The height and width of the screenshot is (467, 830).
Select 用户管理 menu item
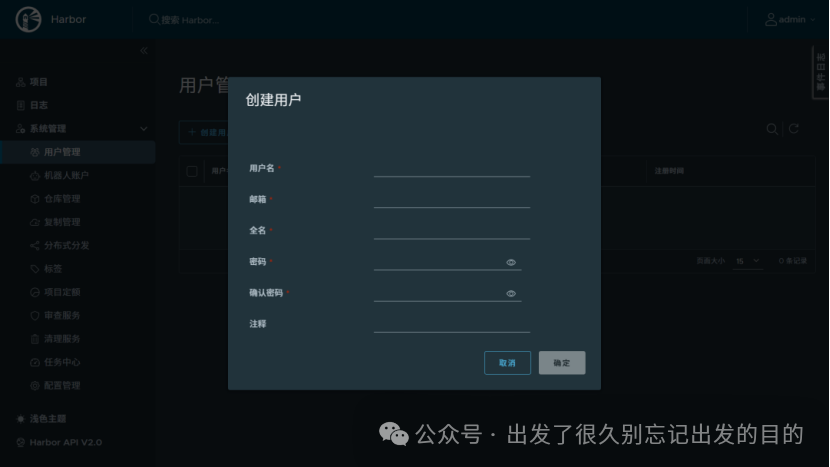(78, 152)
